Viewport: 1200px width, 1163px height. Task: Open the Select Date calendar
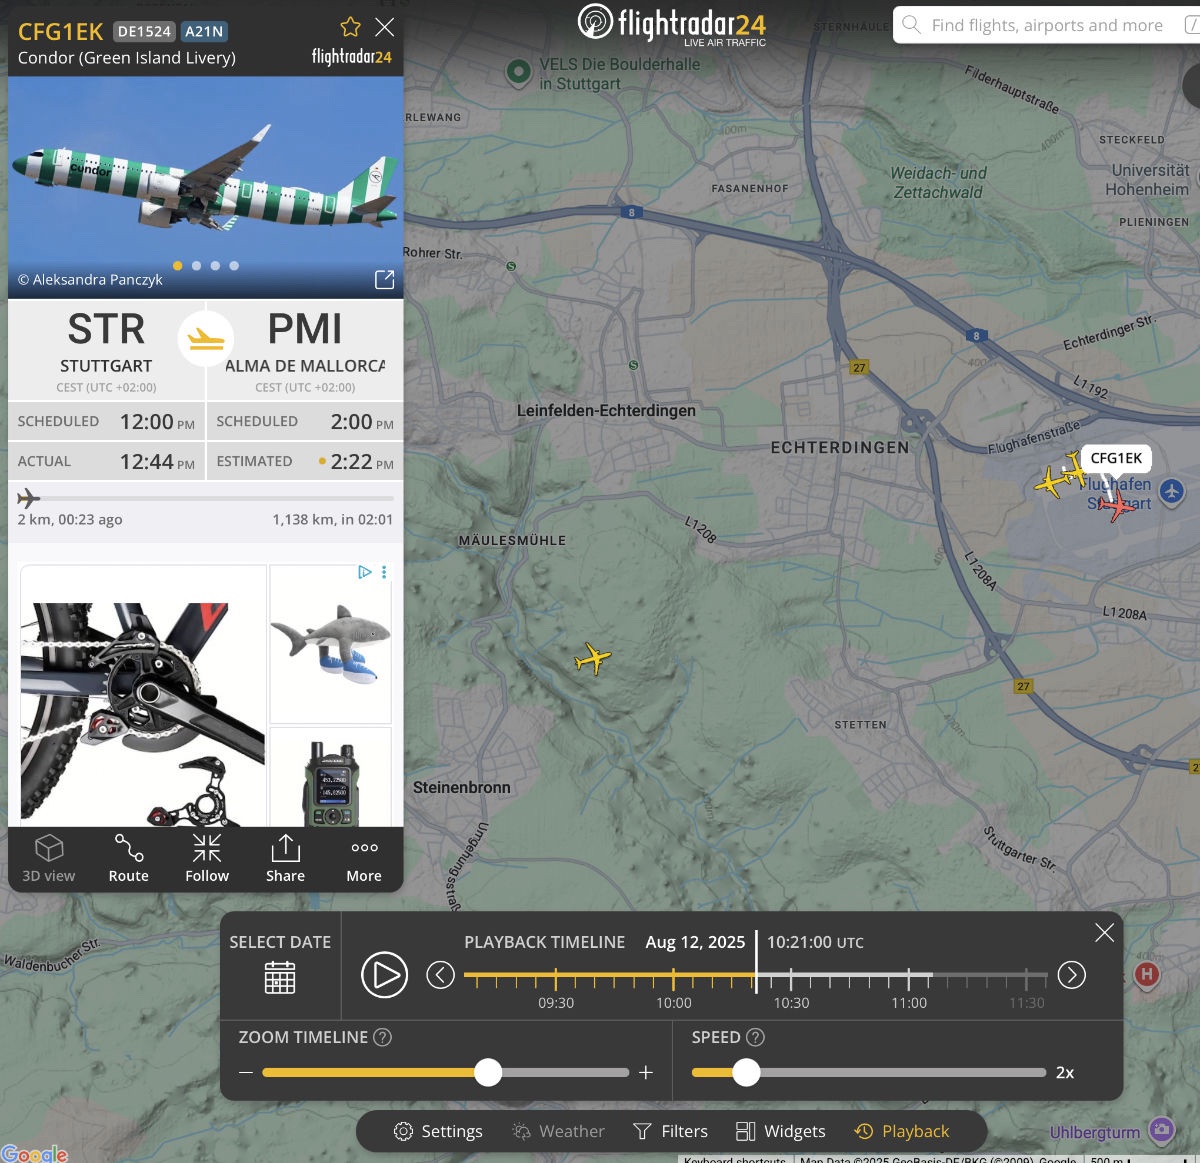[280, 976]
